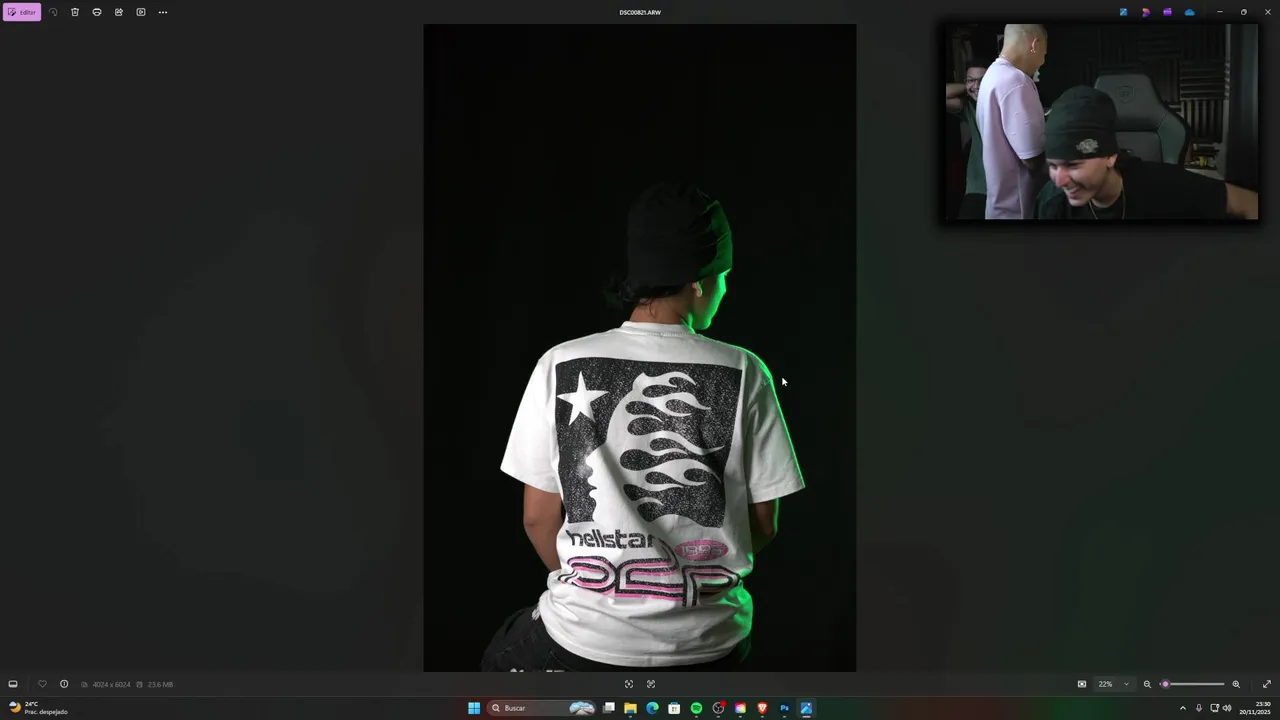Enter full screen with the expand arrows icon
1280x720 pixels.
point(1266,684)
